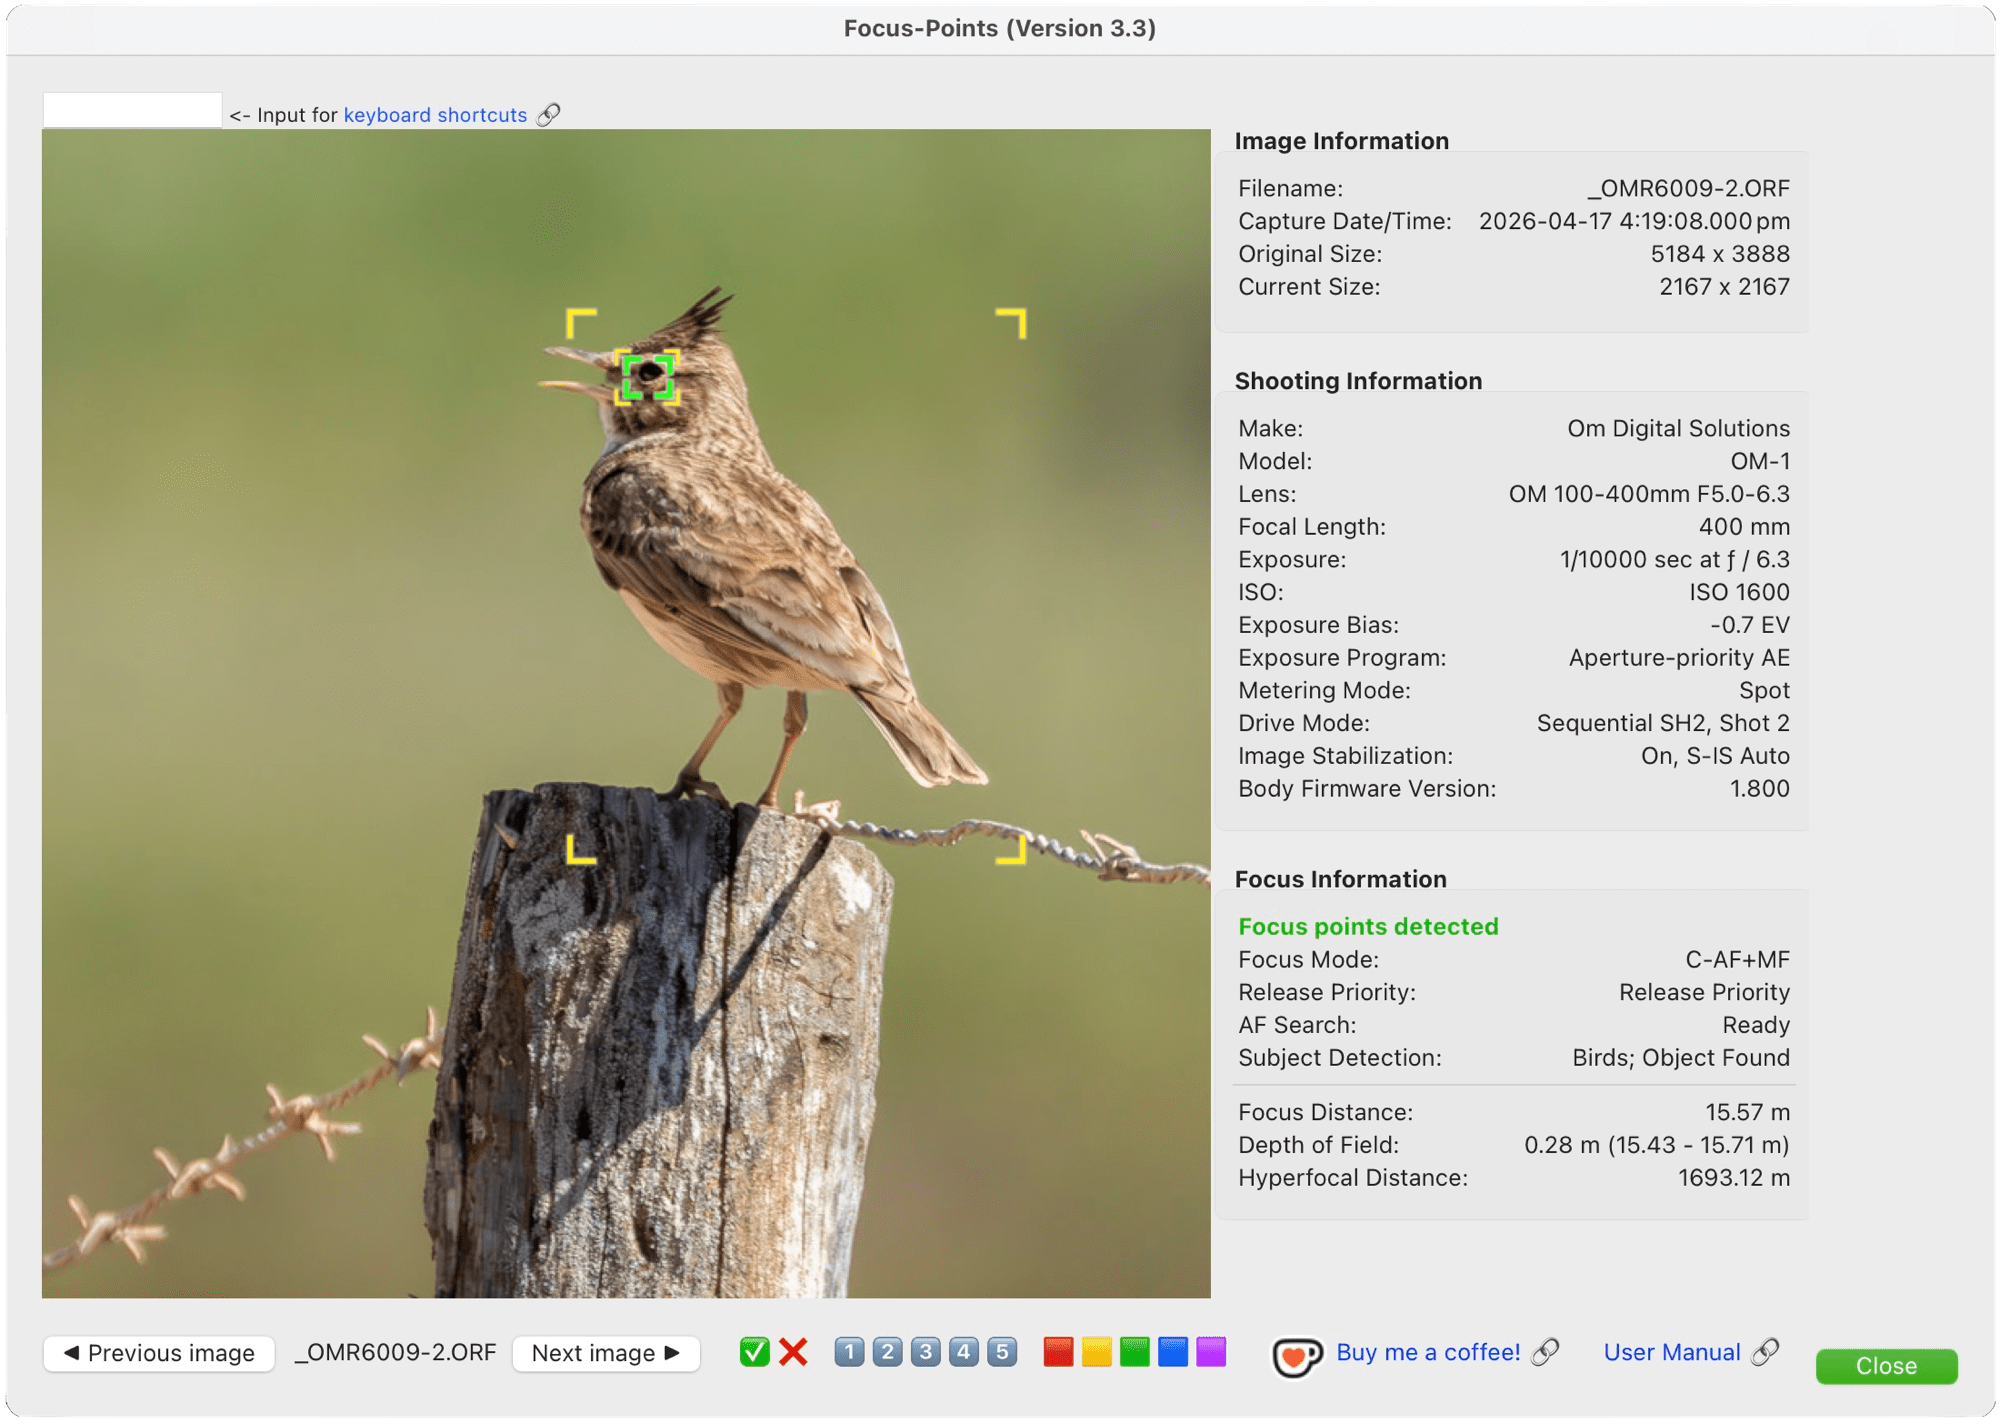2000x1424 pixels.
Task: Apply the green color label
Action: (1134, 1352)
